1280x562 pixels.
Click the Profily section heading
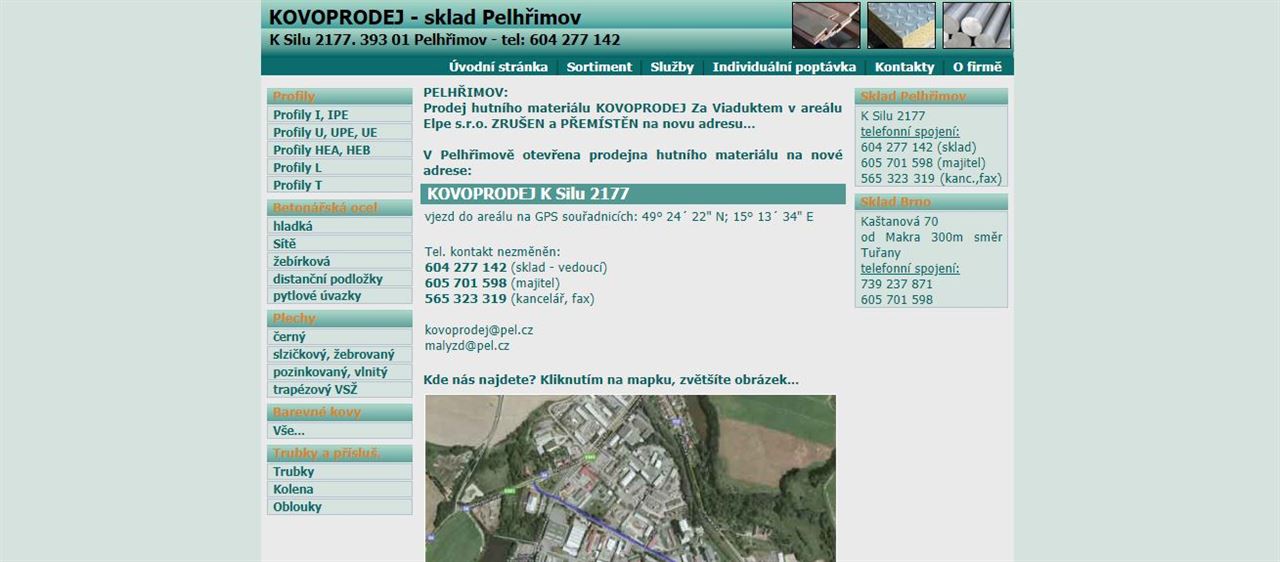pyautogui.click(x=339, y=96)
